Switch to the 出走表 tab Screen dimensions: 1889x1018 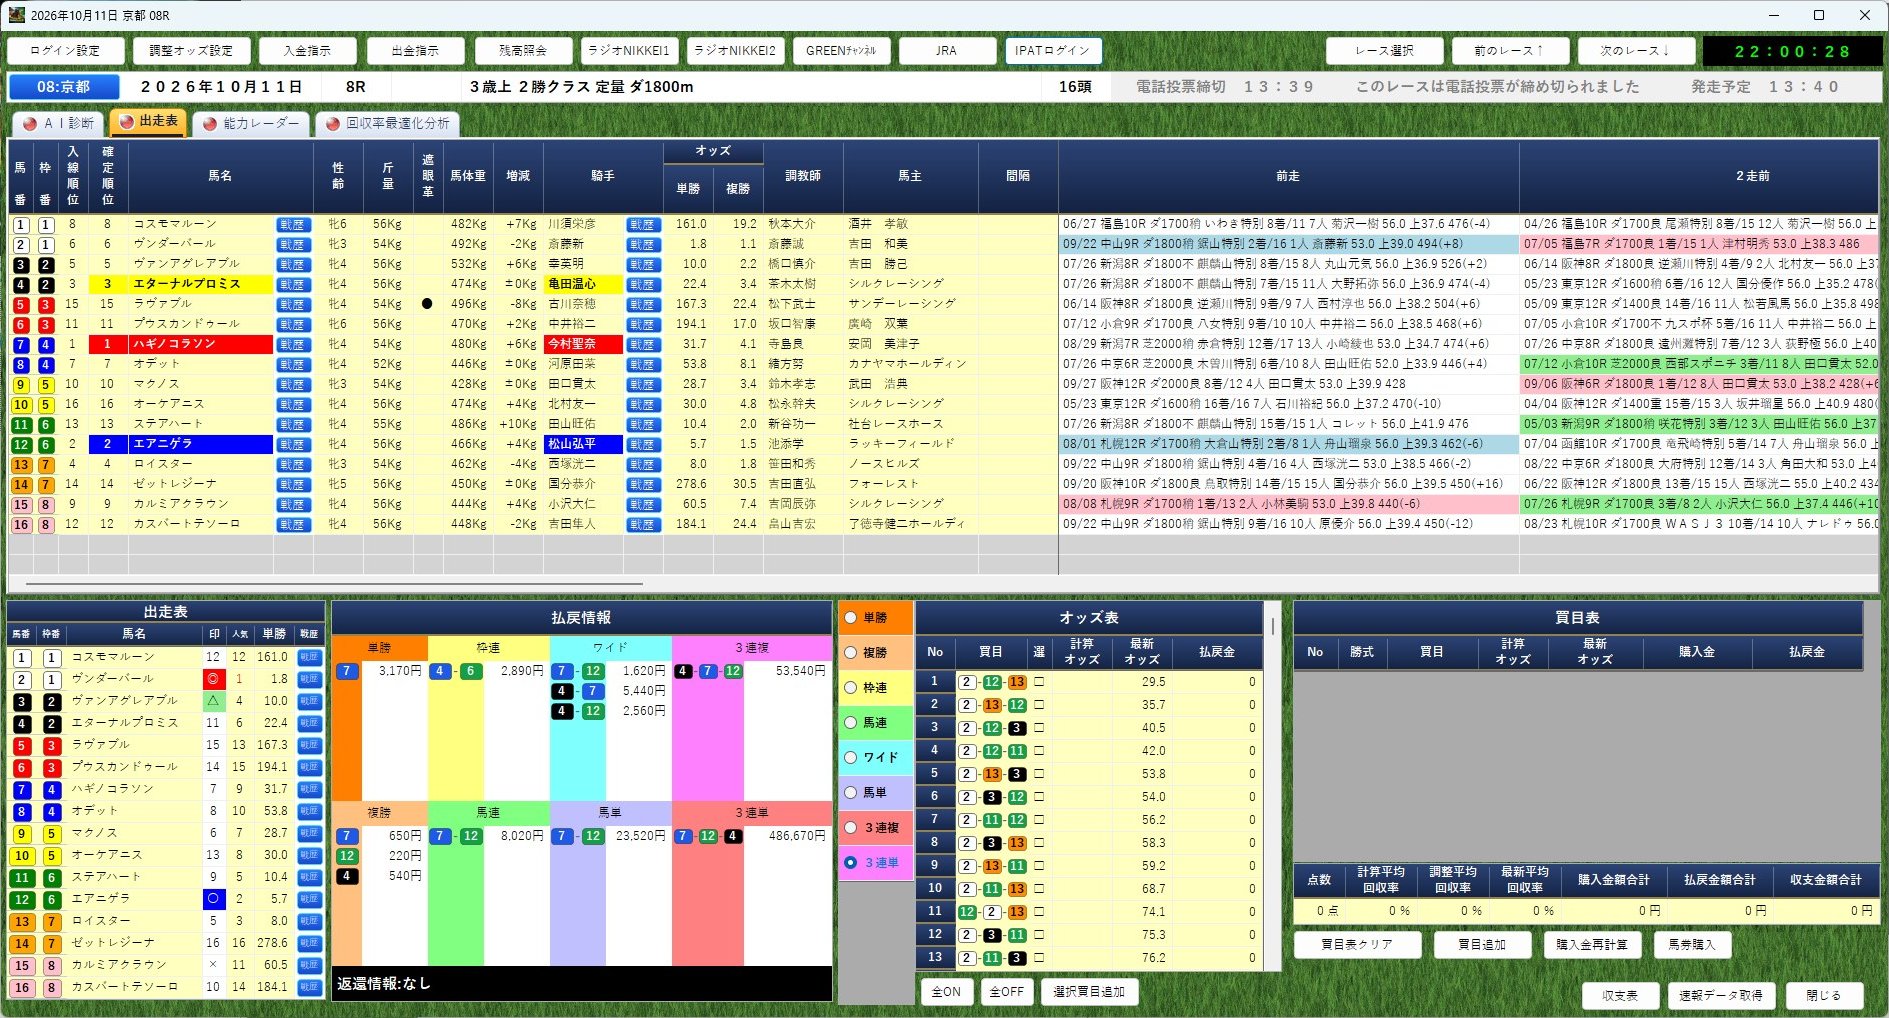[x=149, y=121]
